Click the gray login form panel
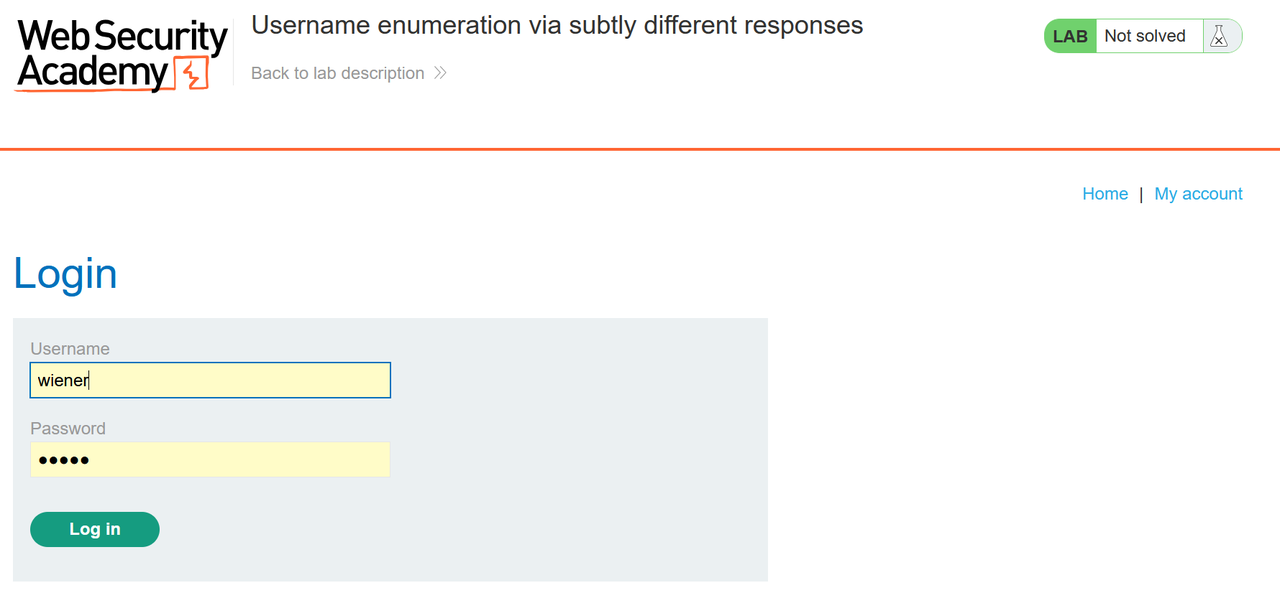 580,448
